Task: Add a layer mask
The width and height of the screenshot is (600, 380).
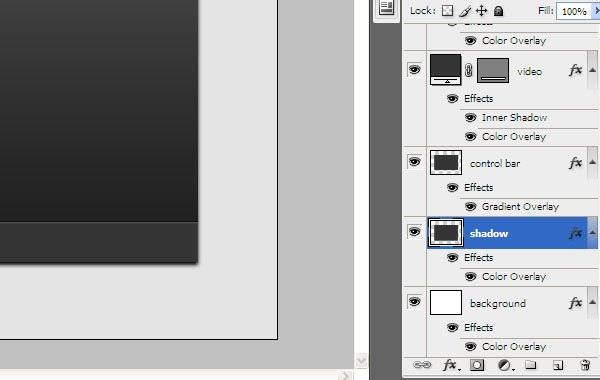Action: click(477, 365)
